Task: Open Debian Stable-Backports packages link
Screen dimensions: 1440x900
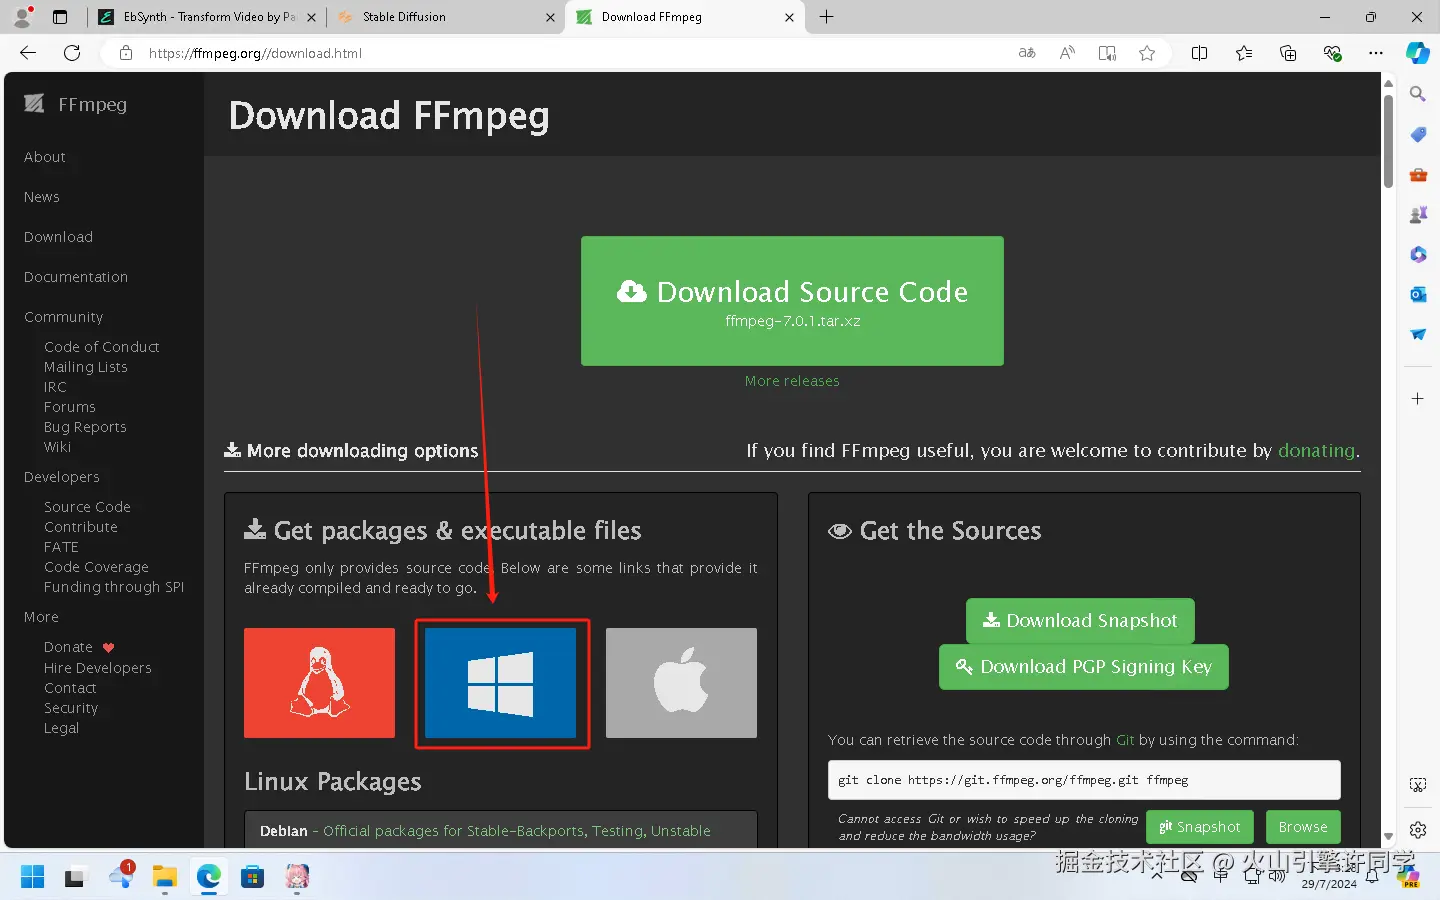Action: coord(454,831)
